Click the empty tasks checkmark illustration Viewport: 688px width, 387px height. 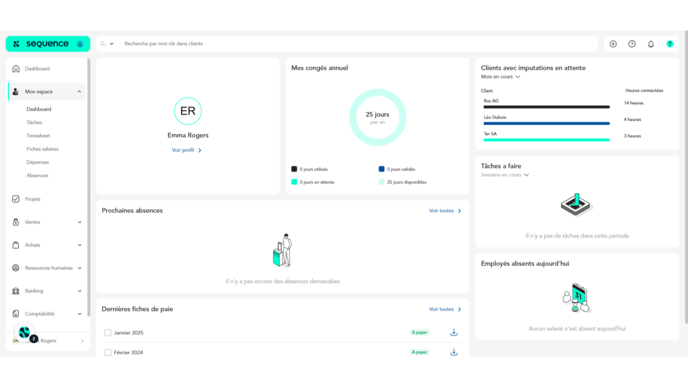click(x=576, y=205)
